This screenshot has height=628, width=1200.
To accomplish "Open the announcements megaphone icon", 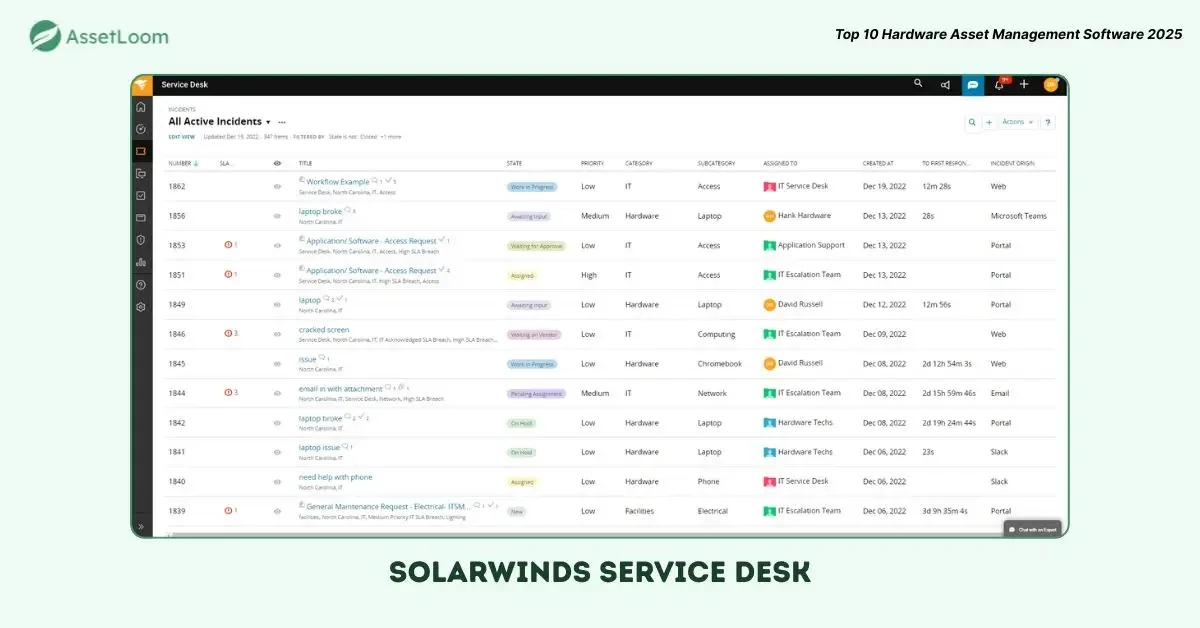I will pos(945,85).
